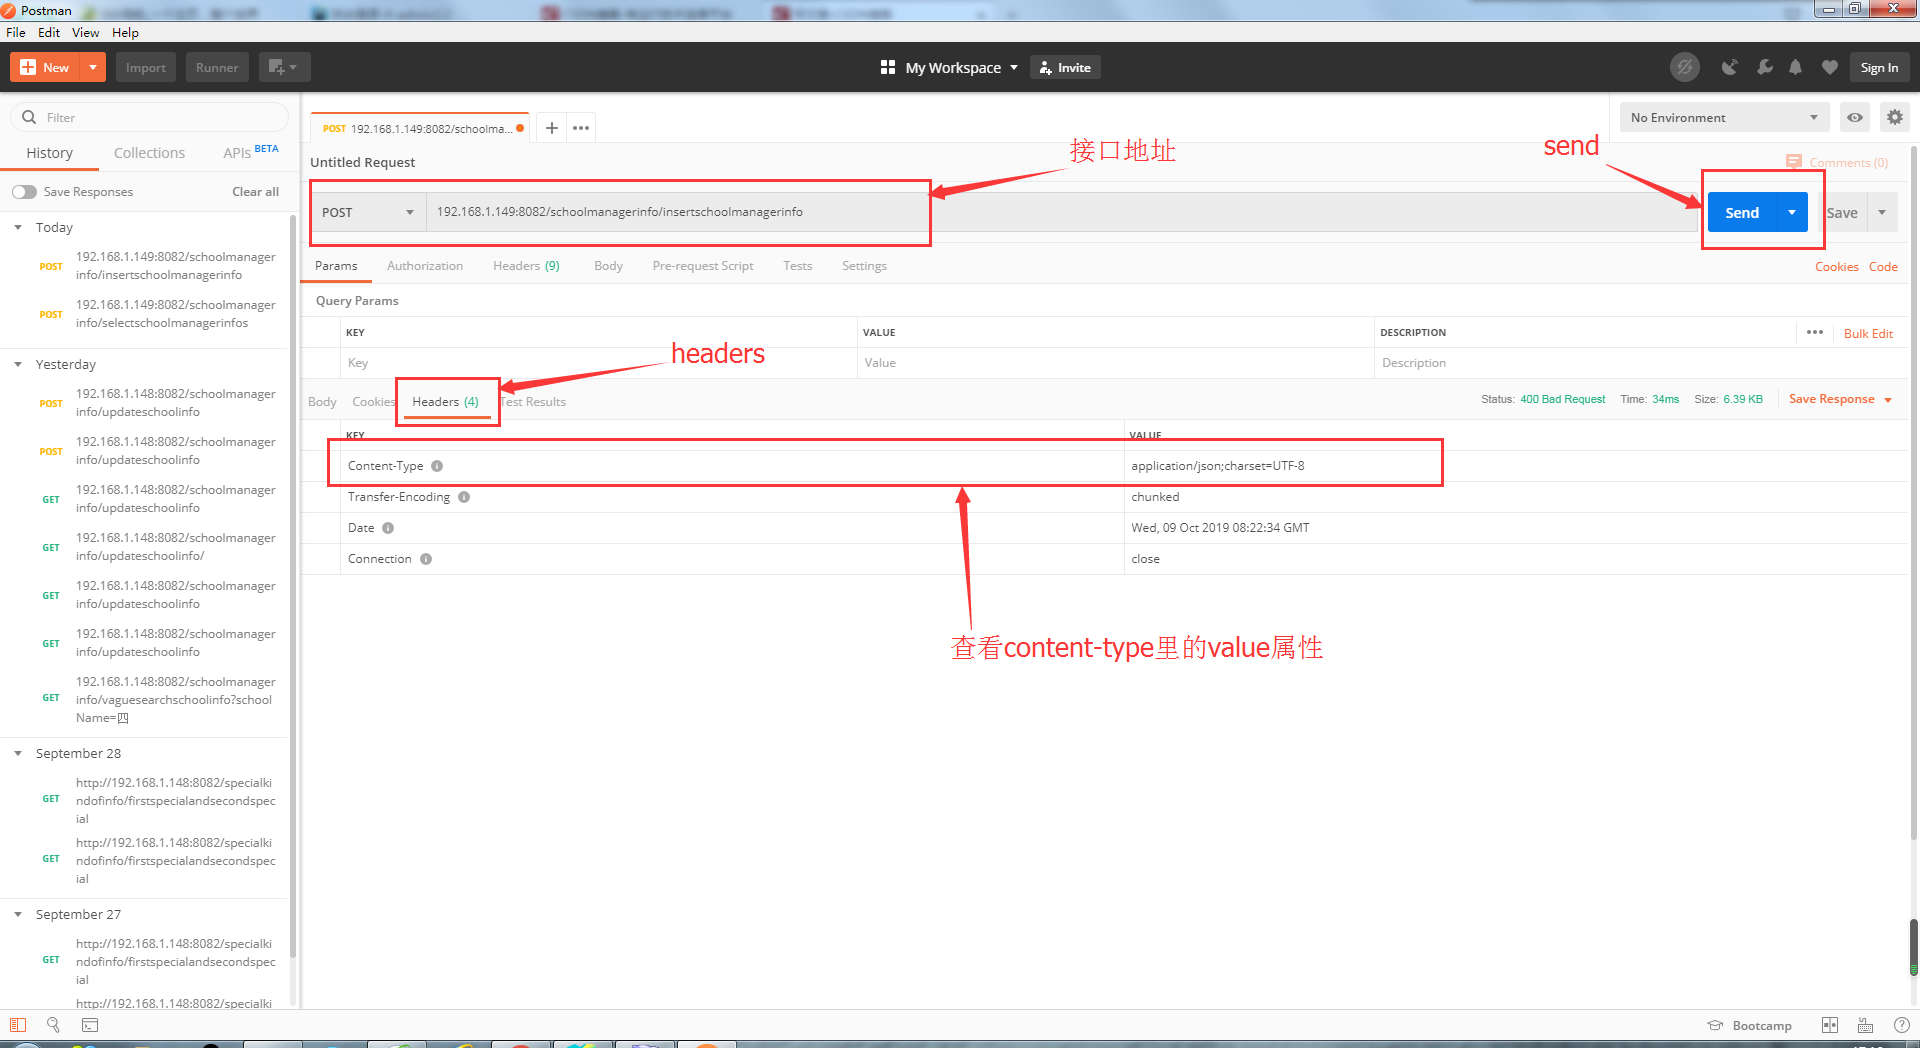Switch to two pane view icon

(1830, 1025)
